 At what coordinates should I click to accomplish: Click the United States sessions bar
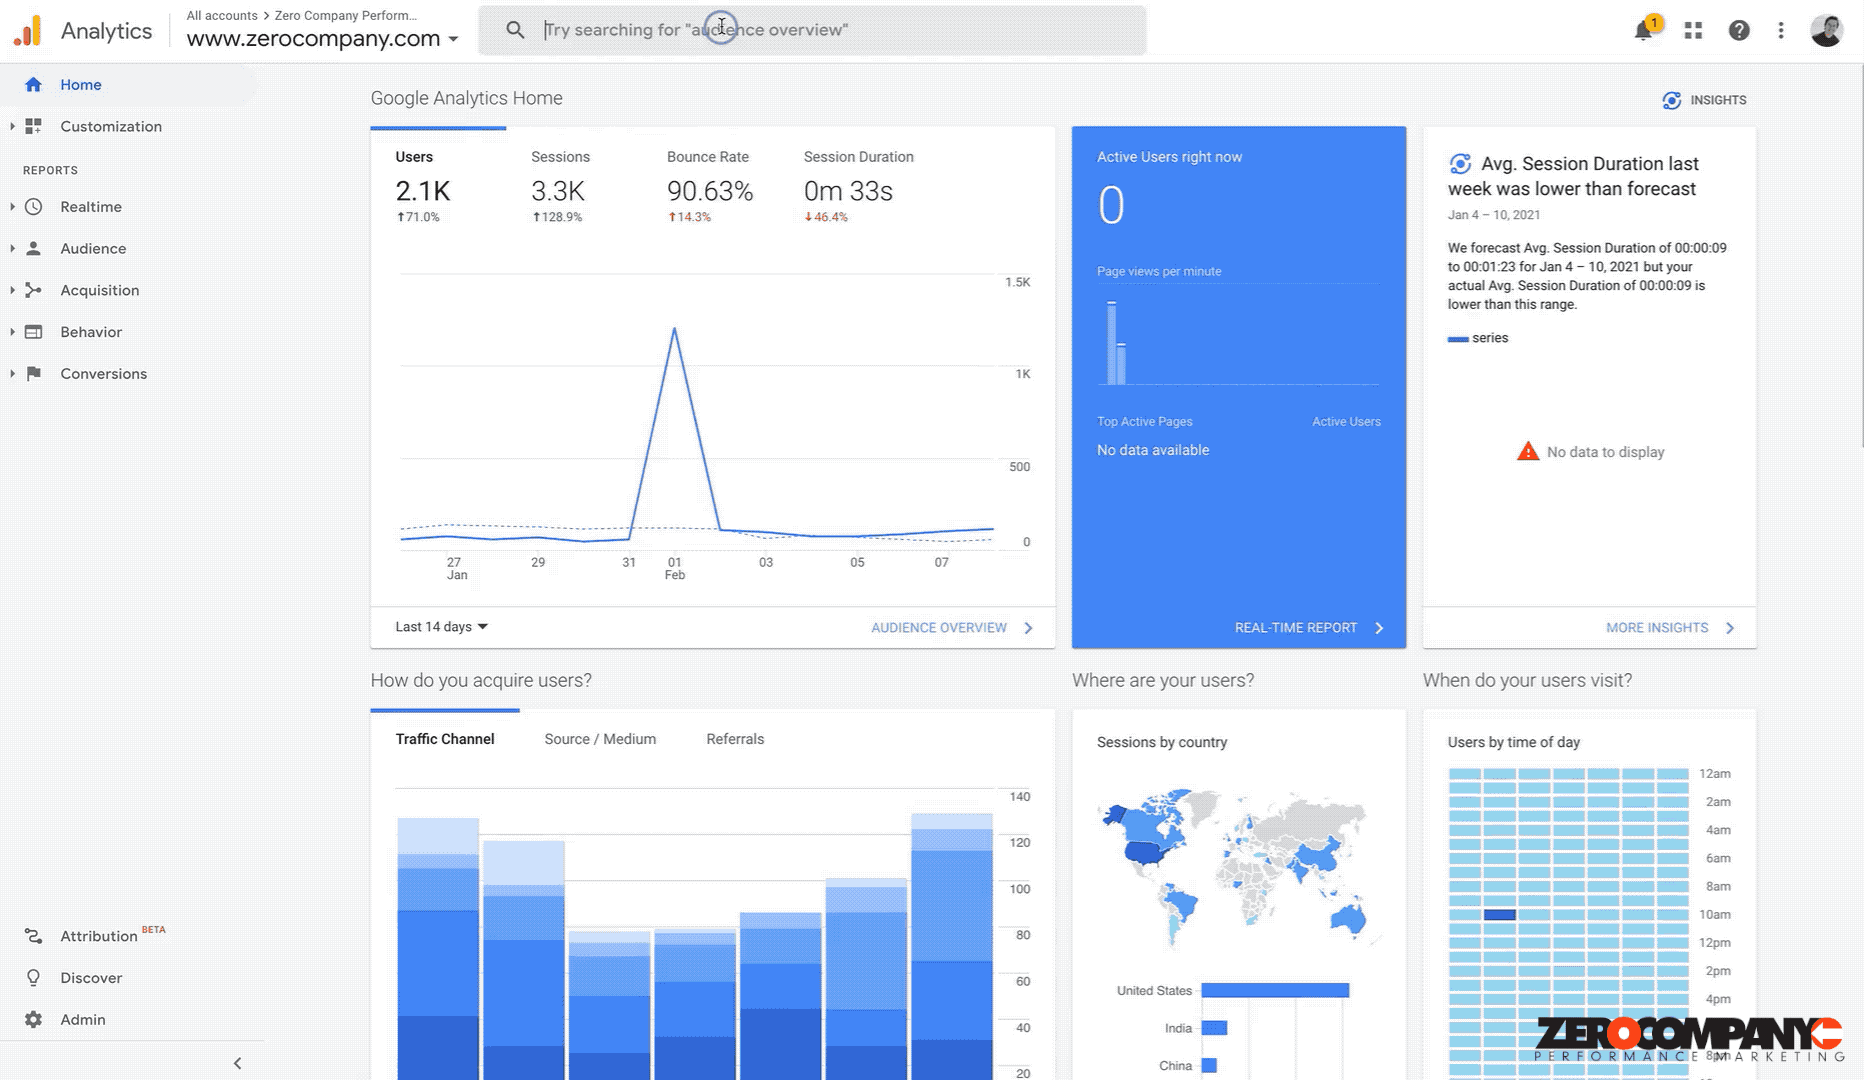(1275, 990)
